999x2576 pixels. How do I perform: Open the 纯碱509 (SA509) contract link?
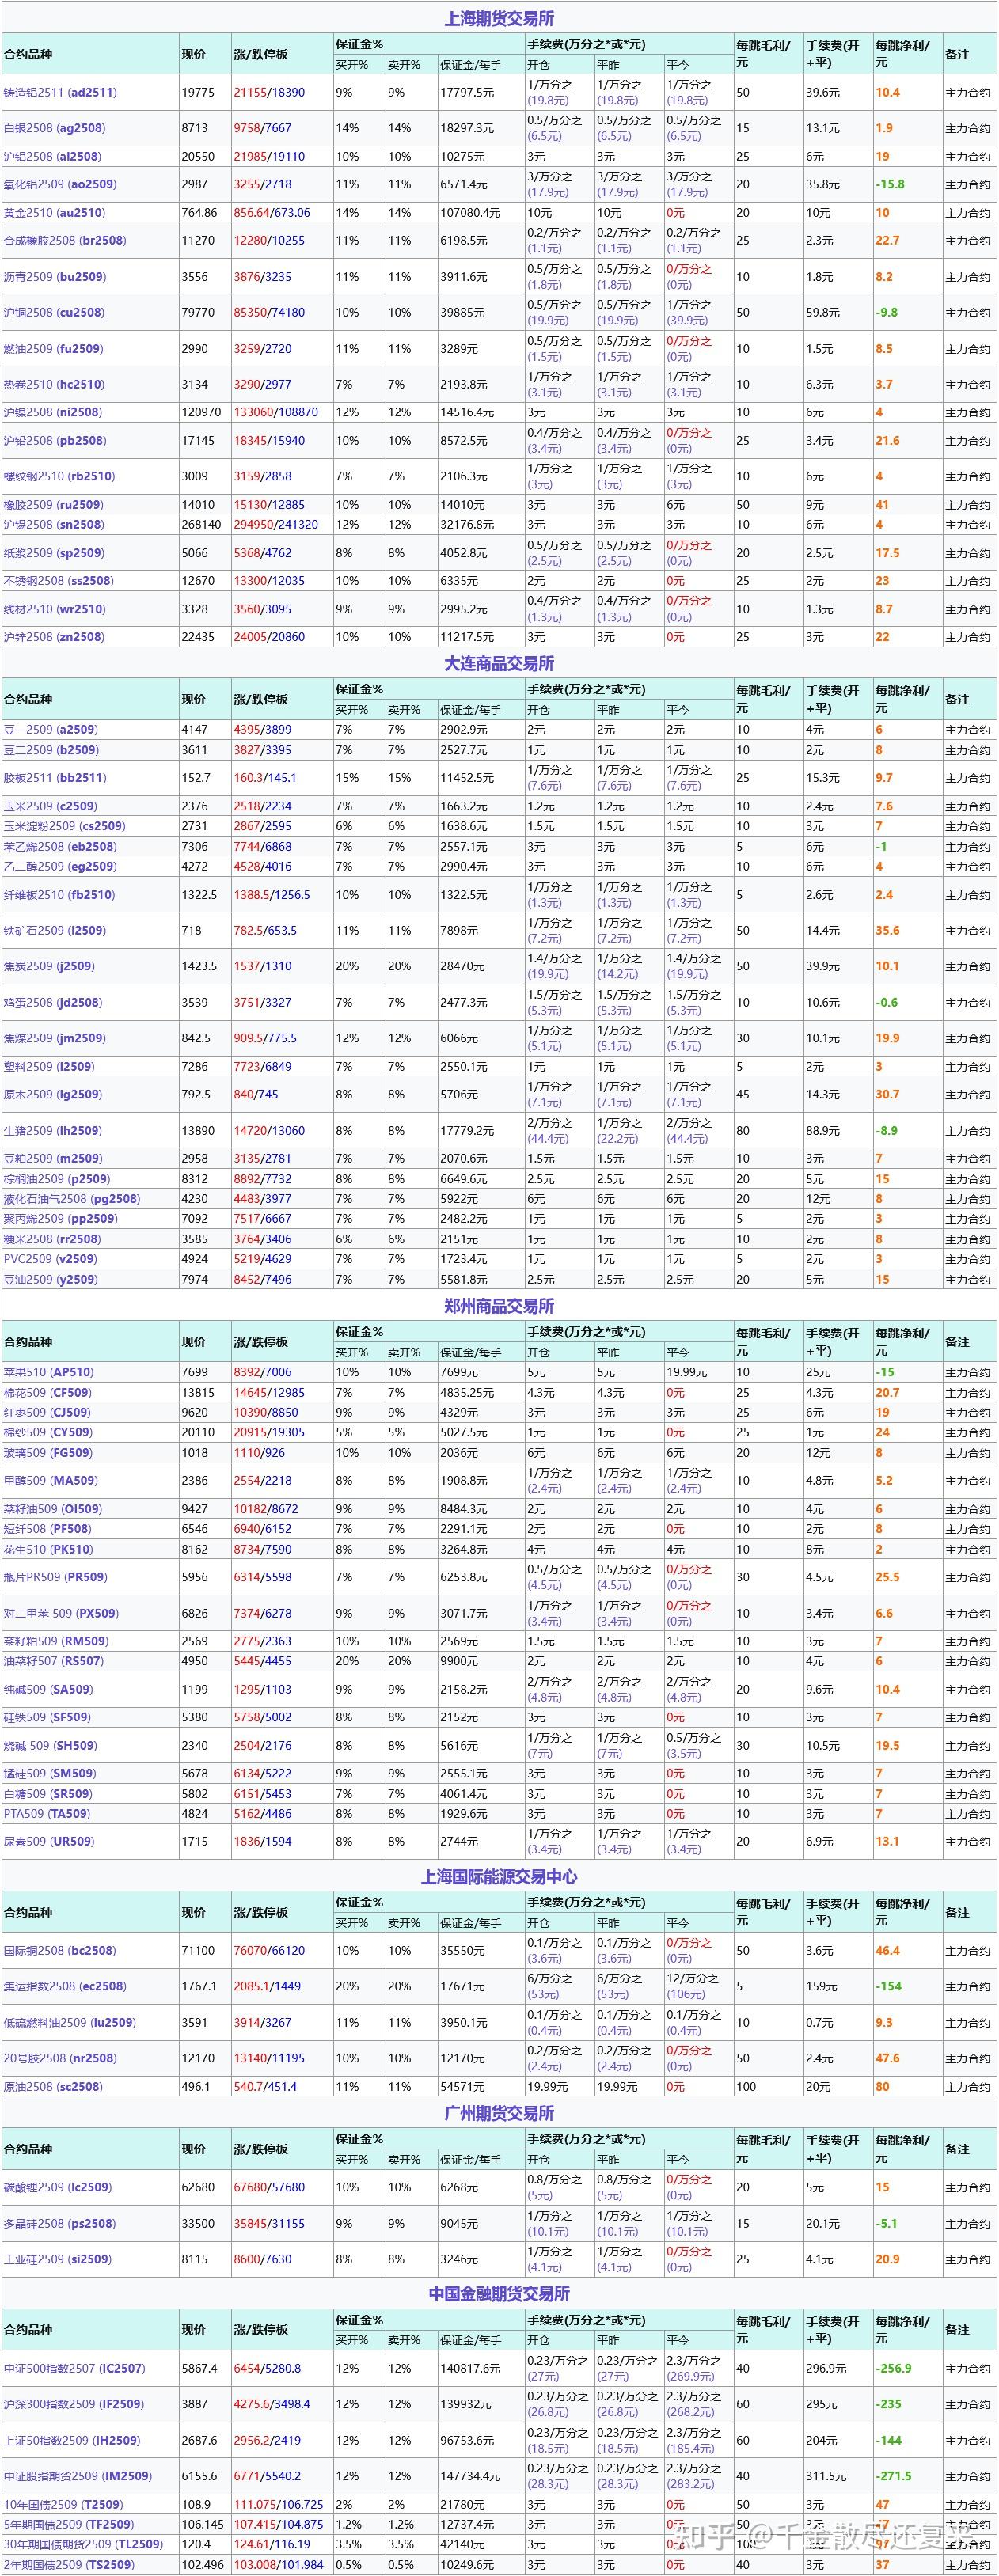point(48,1689)
